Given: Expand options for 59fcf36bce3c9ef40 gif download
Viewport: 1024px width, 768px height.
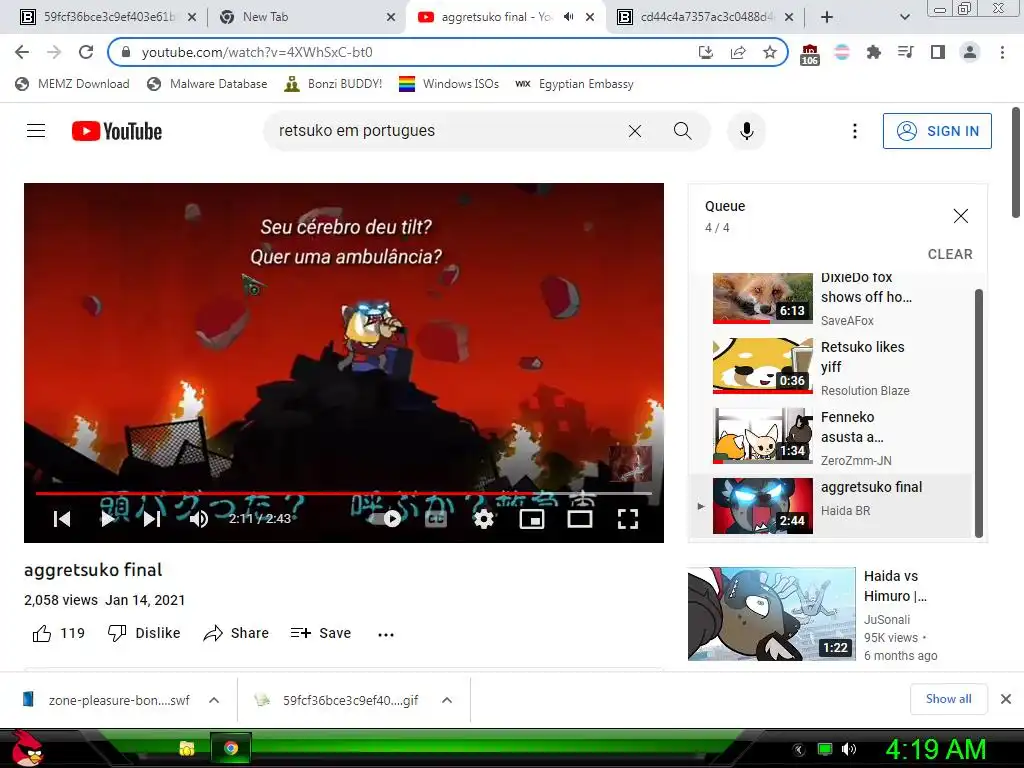Looking at the screenshot, I should click(447, 700).
